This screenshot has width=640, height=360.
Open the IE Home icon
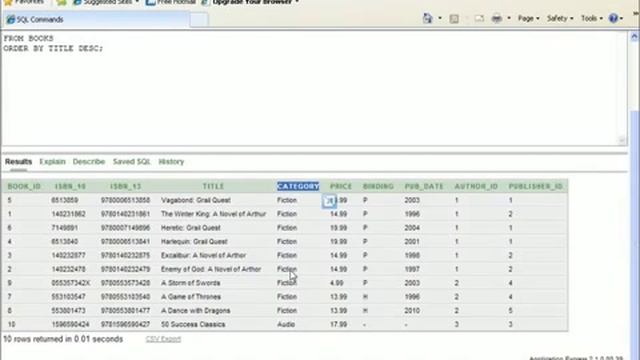tap(427, 18)
